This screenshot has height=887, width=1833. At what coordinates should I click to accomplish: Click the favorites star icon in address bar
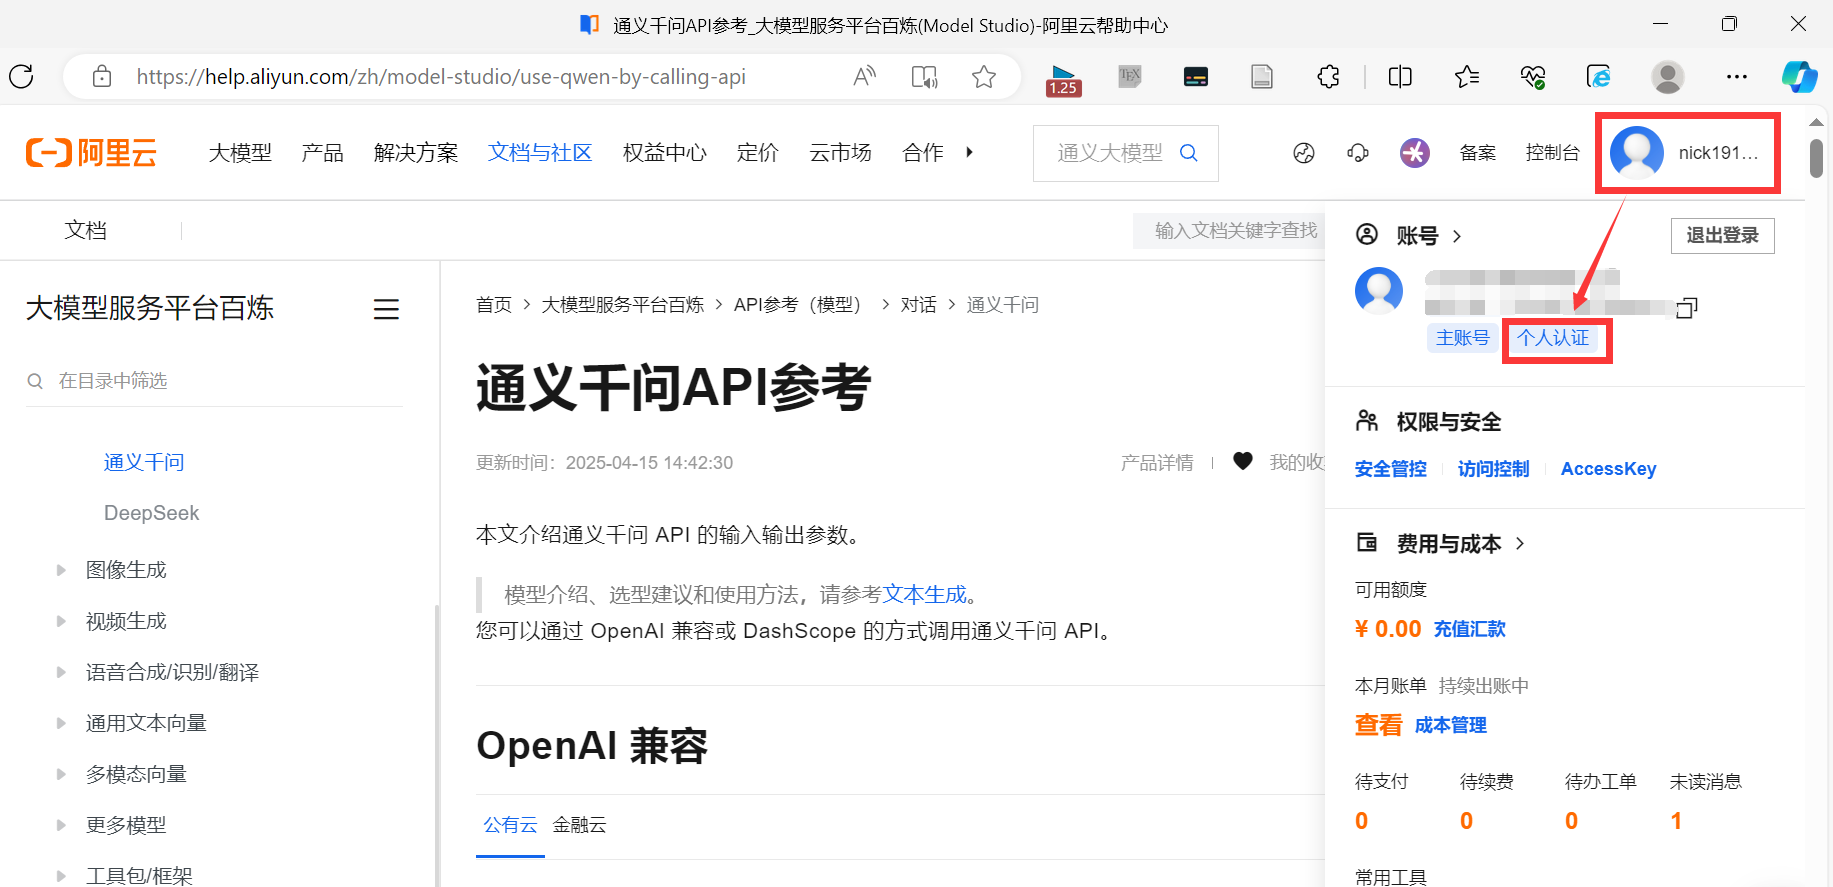(x=984, y=76)
